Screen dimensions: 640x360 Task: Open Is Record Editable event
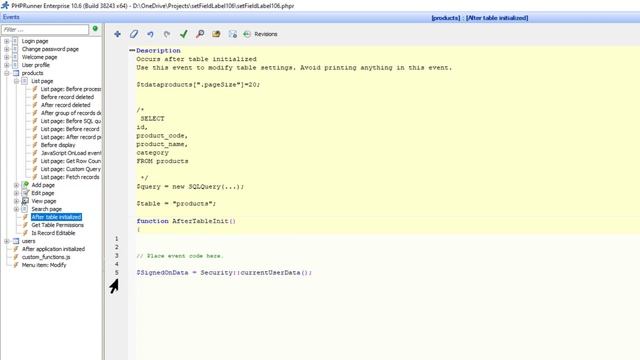(x=53, y=233)
